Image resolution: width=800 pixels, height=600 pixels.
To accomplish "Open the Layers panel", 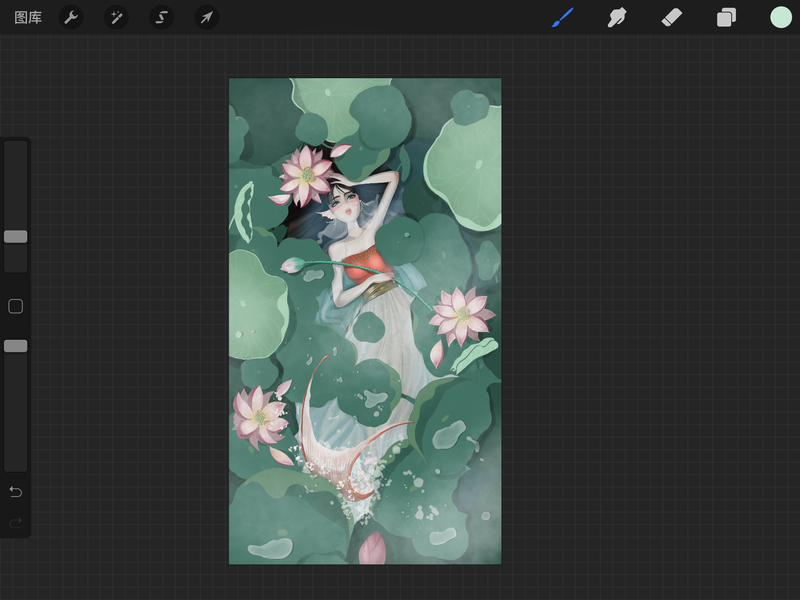I will [726, 17].
